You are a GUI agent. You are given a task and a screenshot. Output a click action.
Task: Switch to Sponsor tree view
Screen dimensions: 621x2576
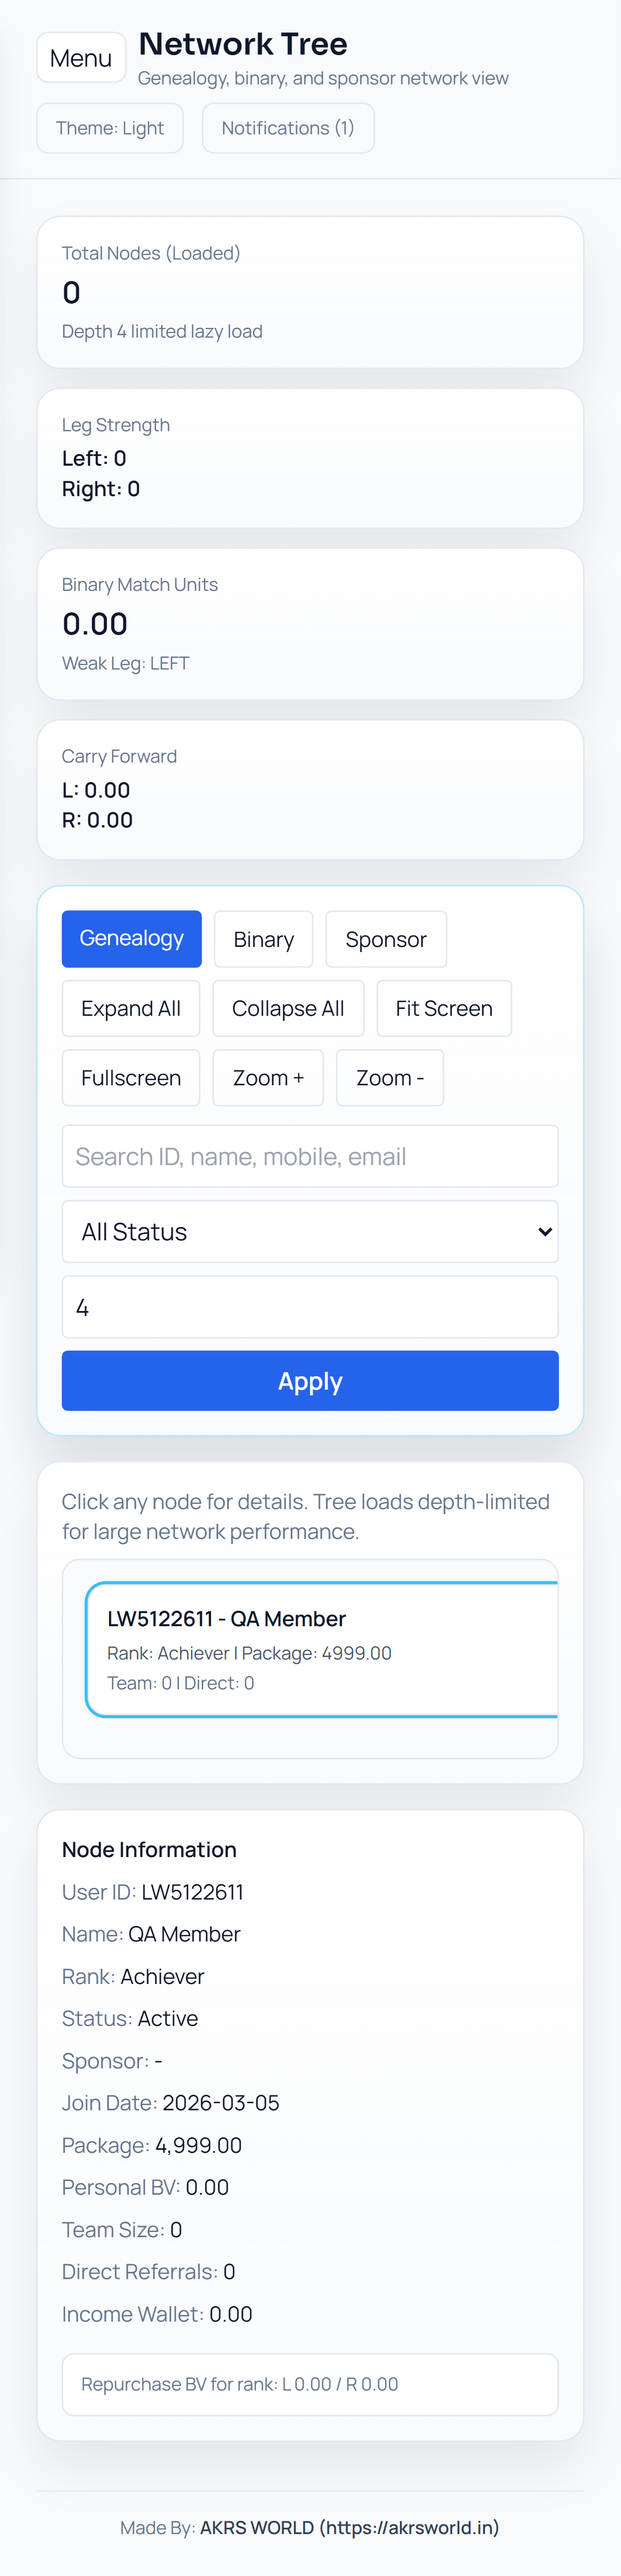386,939
